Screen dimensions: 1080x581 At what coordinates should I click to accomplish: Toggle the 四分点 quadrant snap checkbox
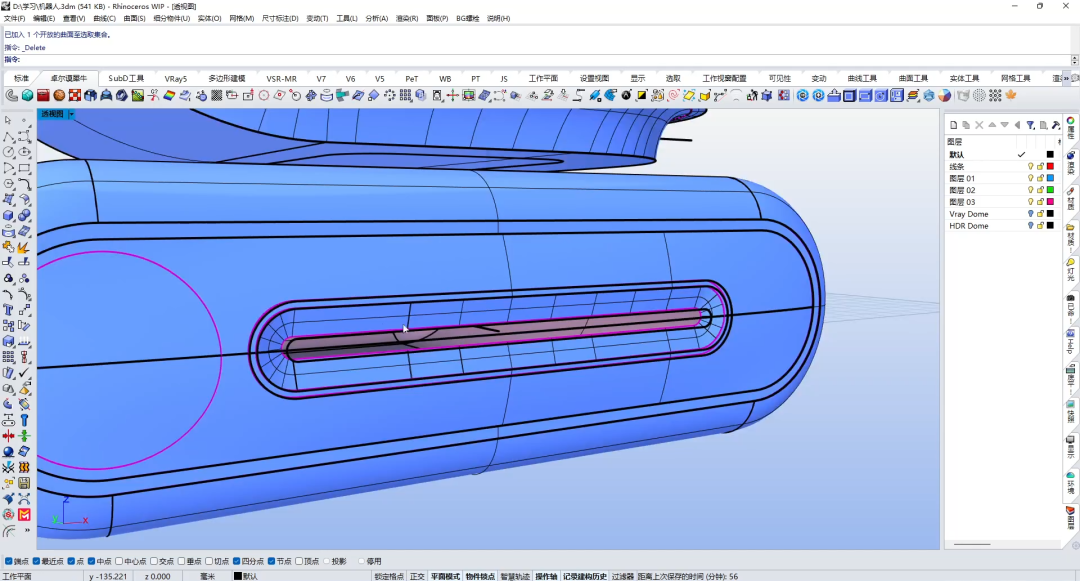[x=236, y=561]
